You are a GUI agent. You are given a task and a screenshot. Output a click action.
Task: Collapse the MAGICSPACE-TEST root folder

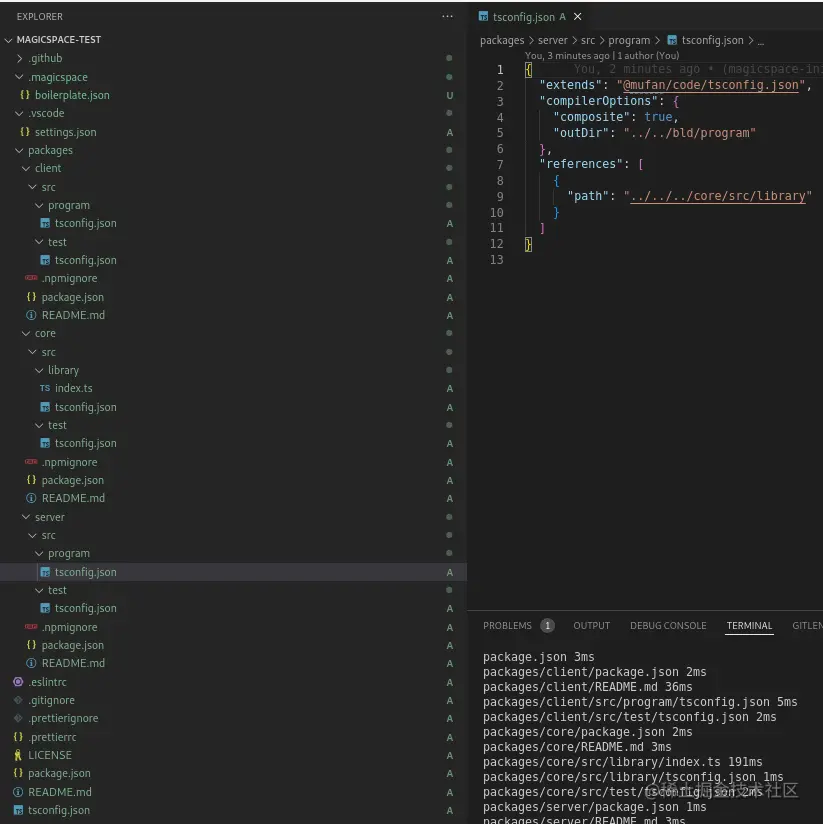click(x=8, y=40)
